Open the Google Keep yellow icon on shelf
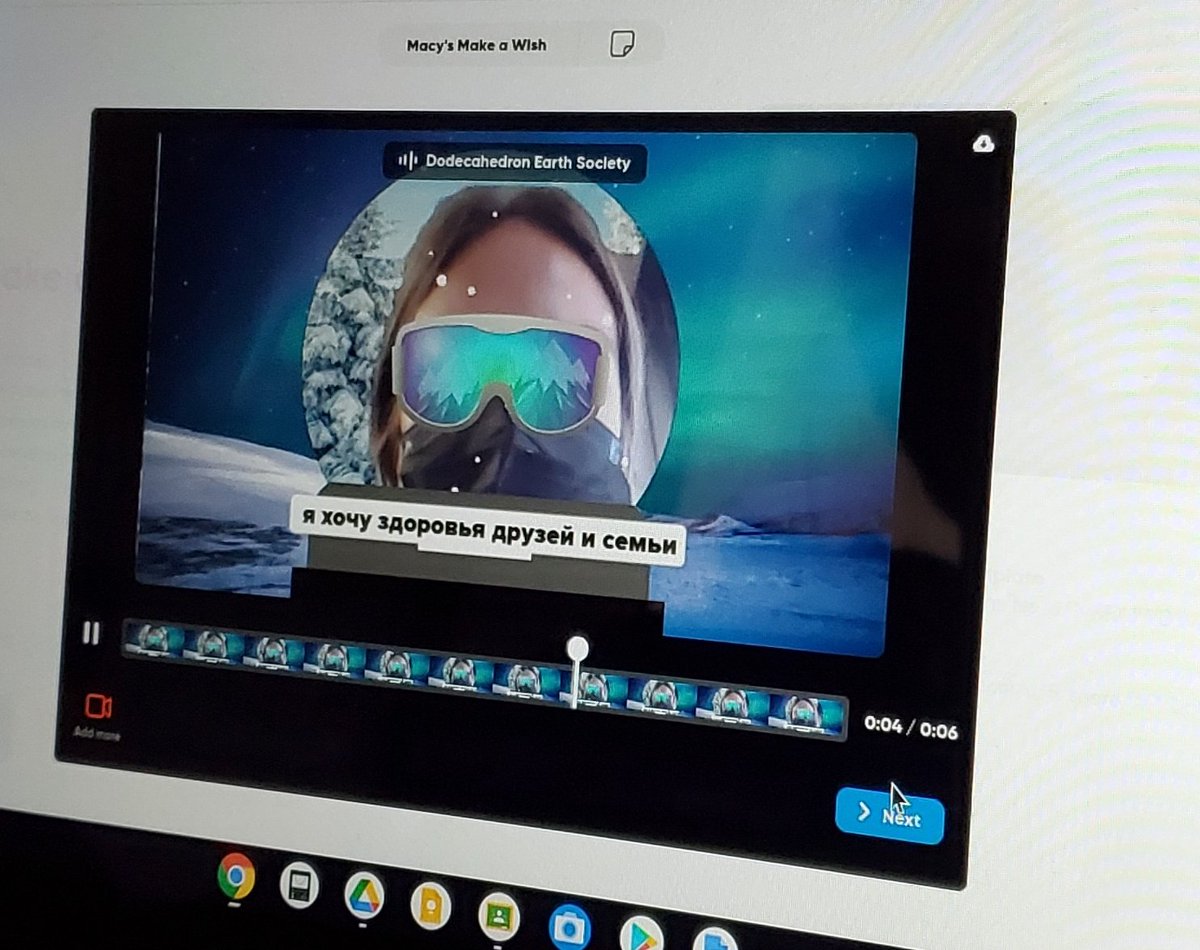Viewport: 1200px width, 950px height. pyautogui.click(x=430, y=906)
